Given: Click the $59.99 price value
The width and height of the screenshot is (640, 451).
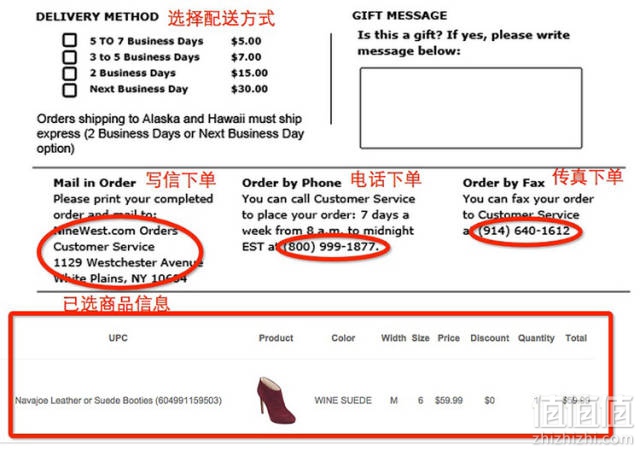Looking at the screenshot, I should pos(449,400).
